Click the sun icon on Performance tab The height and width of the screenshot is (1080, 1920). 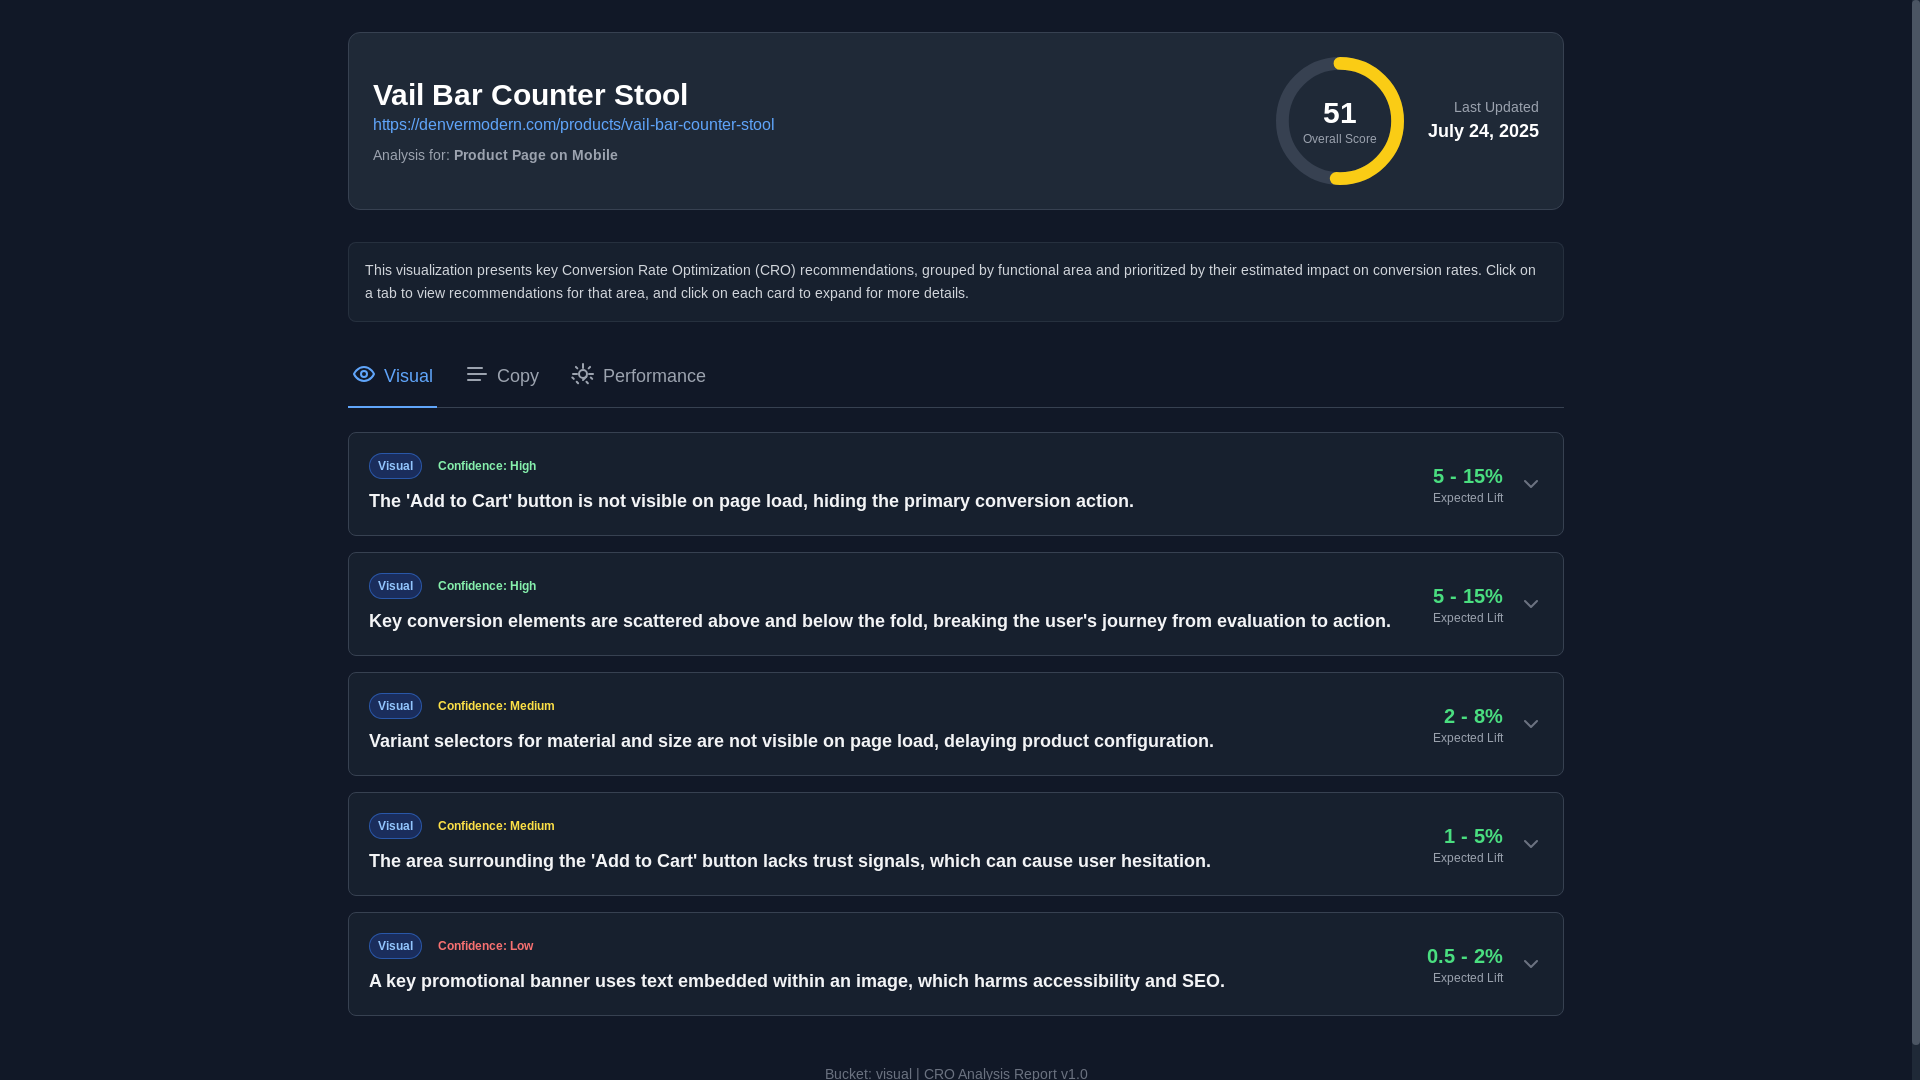582,374
